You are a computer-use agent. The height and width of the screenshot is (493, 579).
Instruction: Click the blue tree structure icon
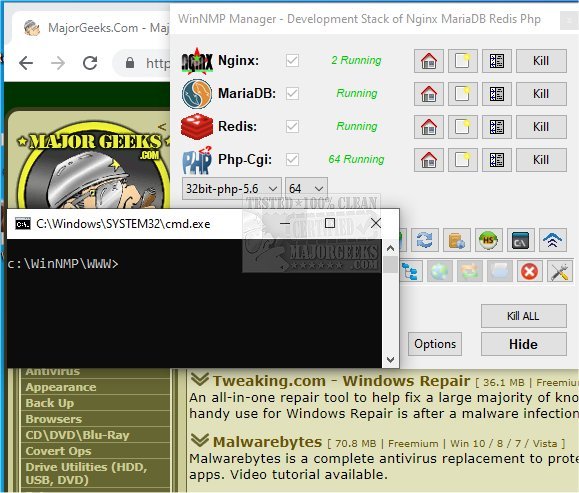(410, 272)
